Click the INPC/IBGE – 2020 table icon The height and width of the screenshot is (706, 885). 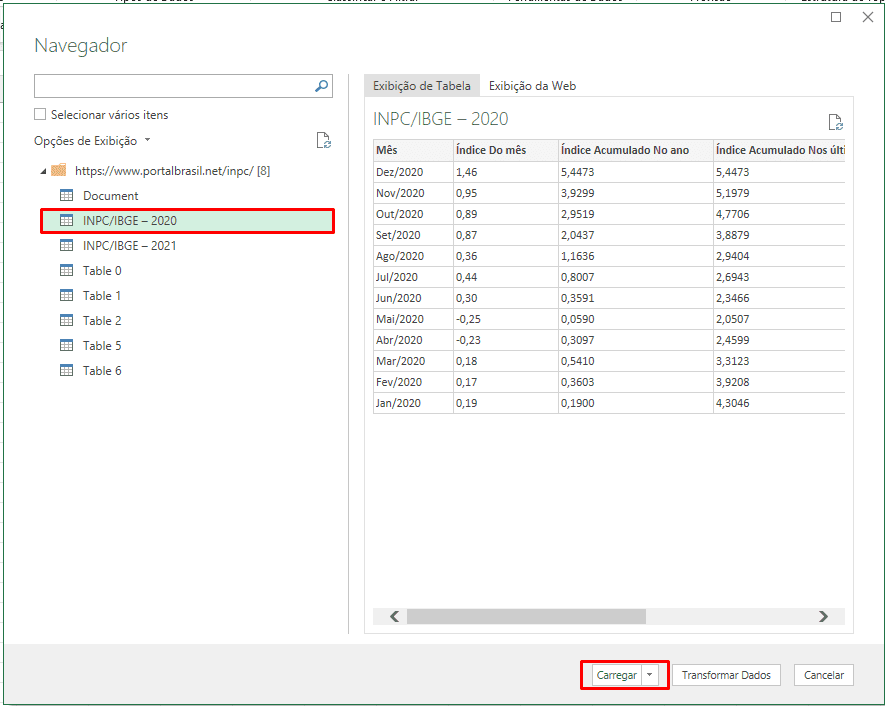pos(67,221)
